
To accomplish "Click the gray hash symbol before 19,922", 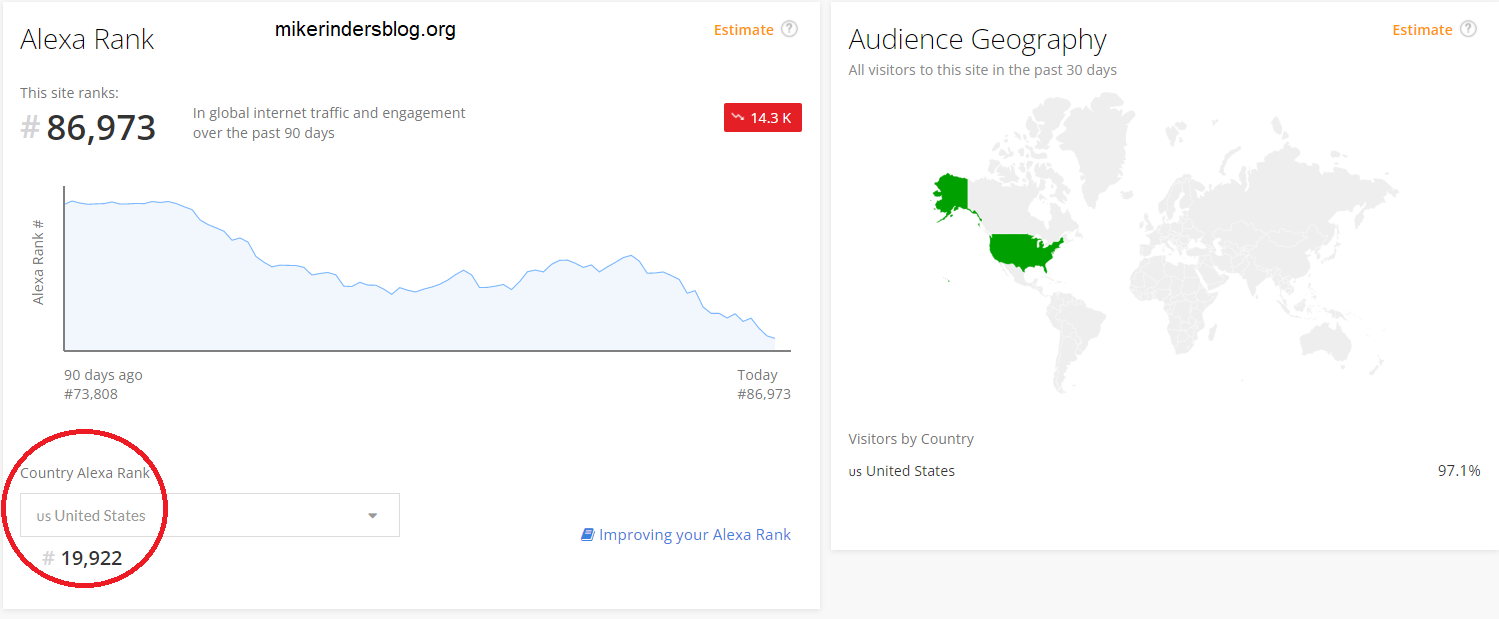I will click(x=48, y=559).
